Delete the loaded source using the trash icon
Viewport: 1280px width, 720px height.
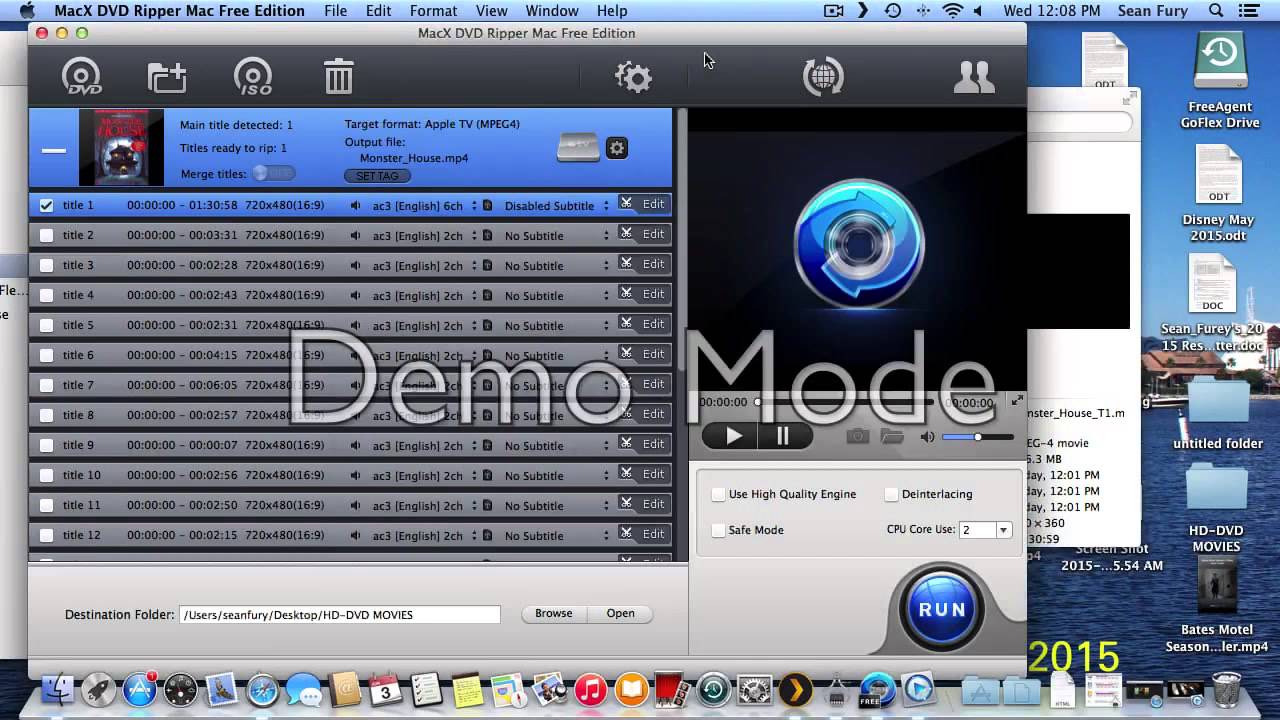tap(339, 77)
